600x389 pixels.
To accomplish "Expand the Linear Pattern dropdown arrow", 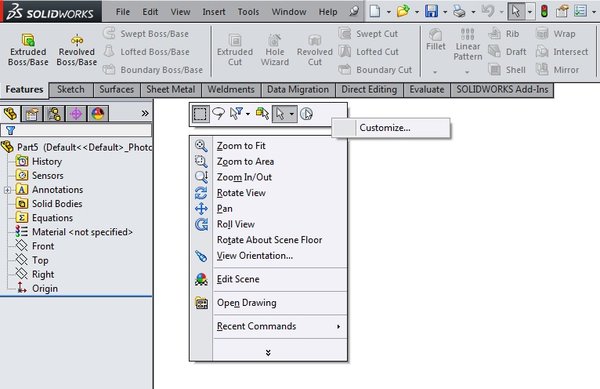I will pyautogui.click(x=467, y=72).
